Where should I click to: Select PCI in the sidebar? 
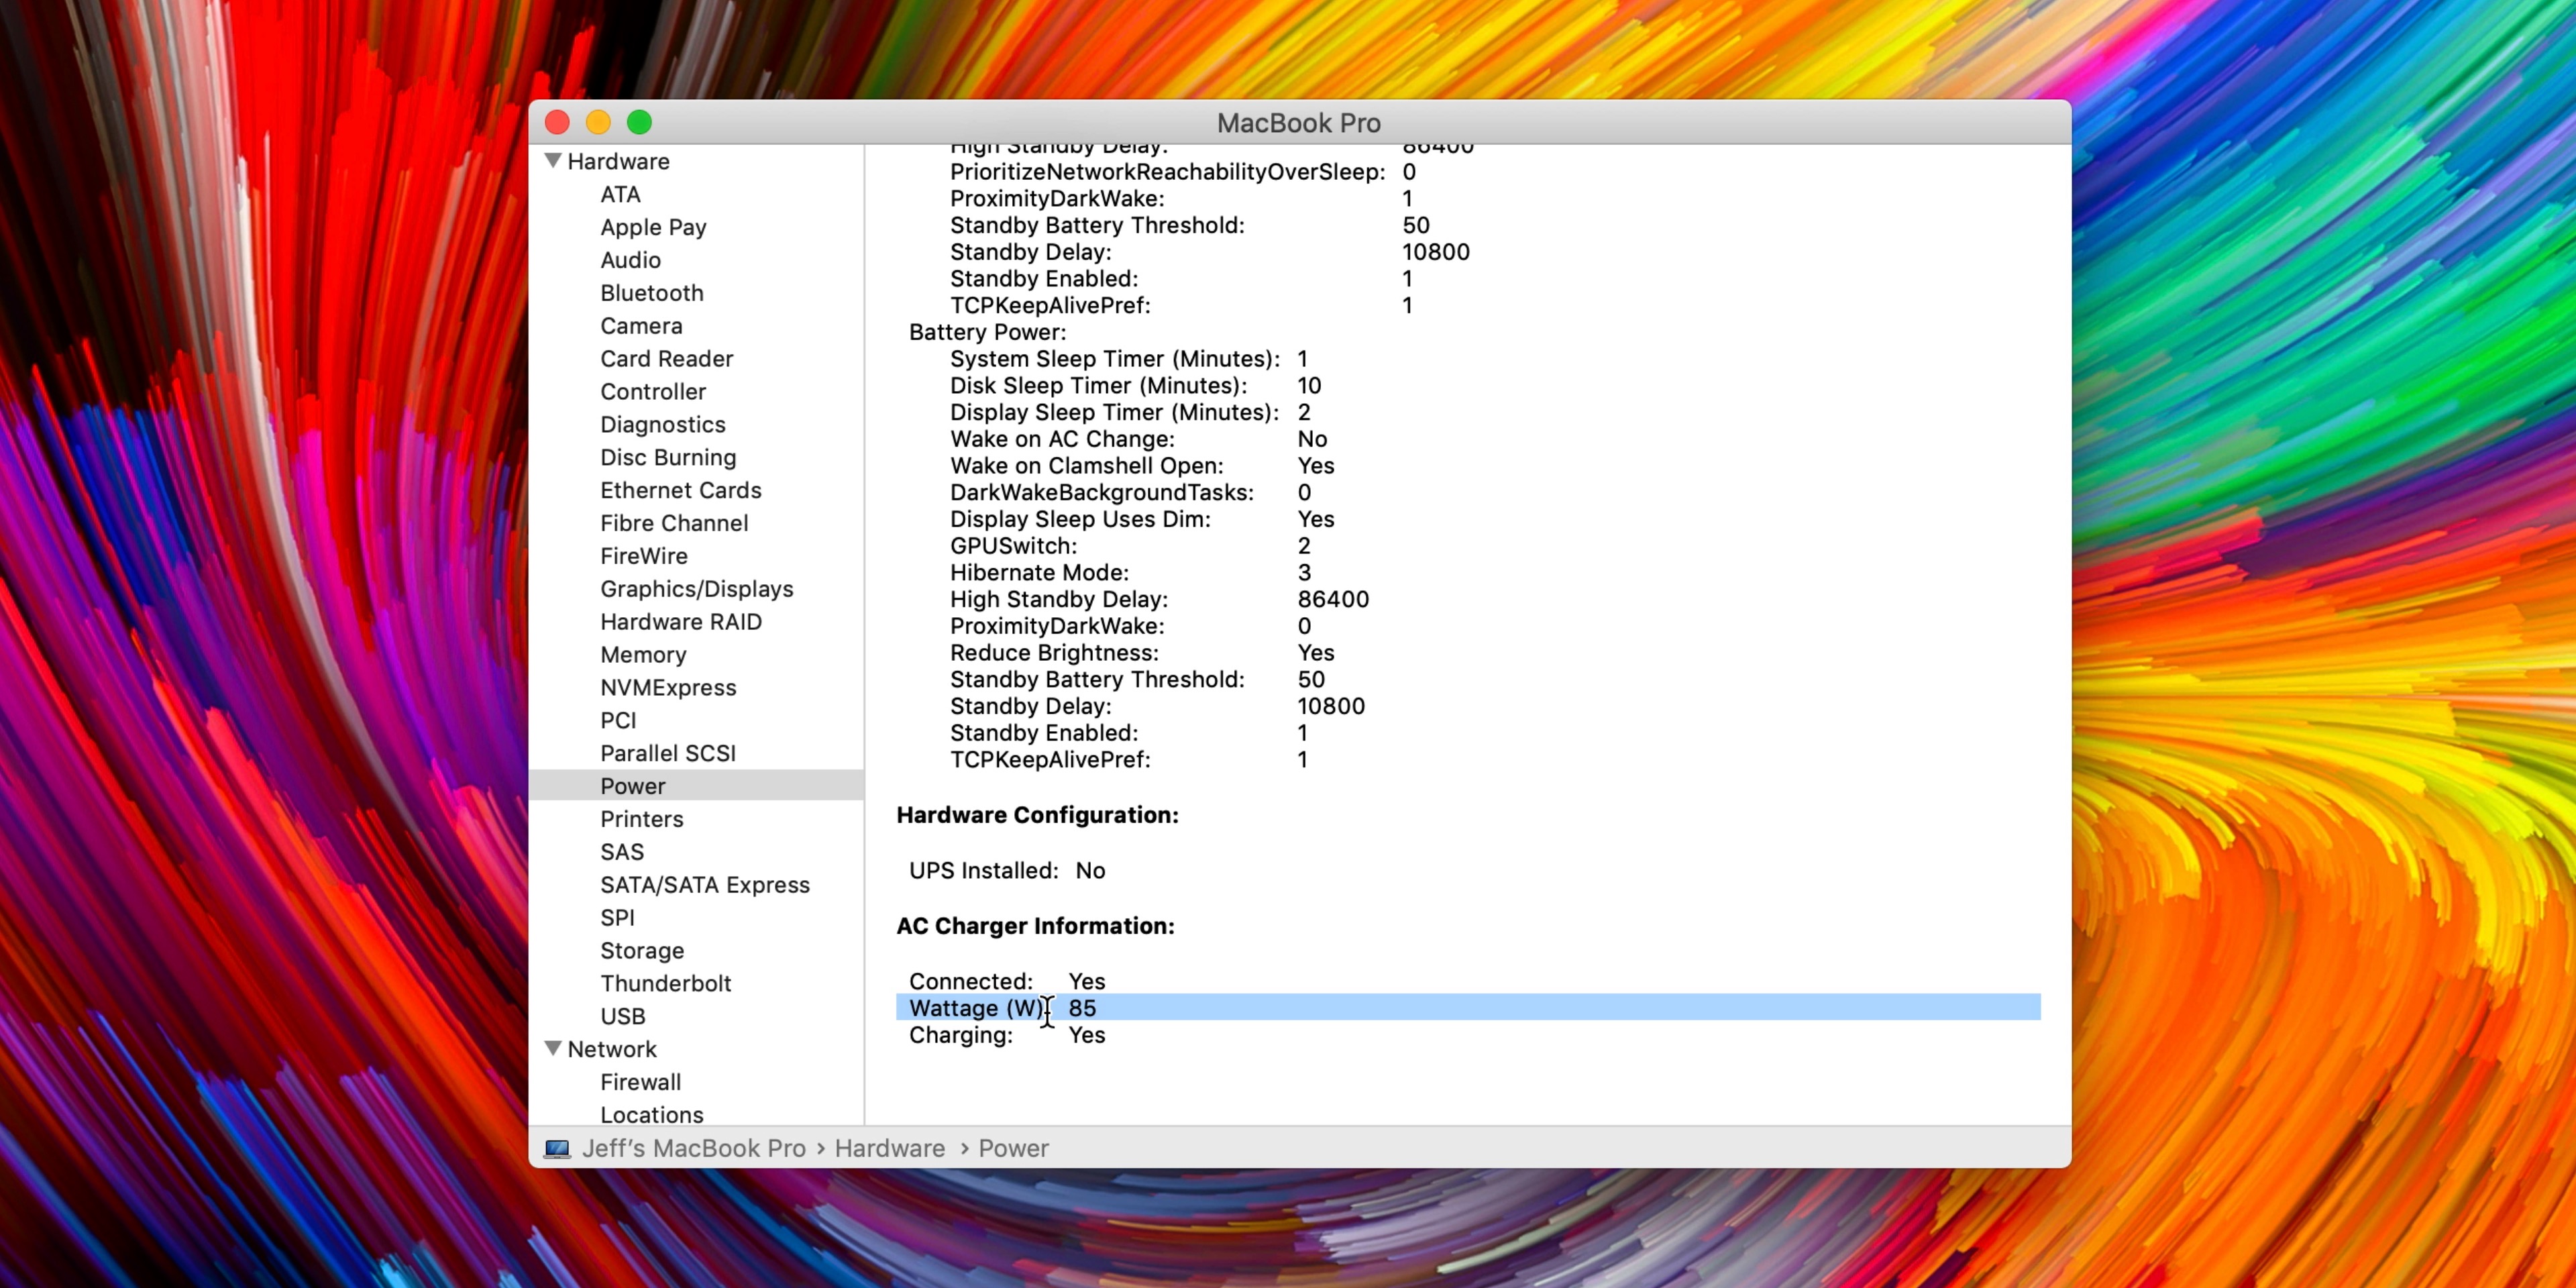[618, 721]
